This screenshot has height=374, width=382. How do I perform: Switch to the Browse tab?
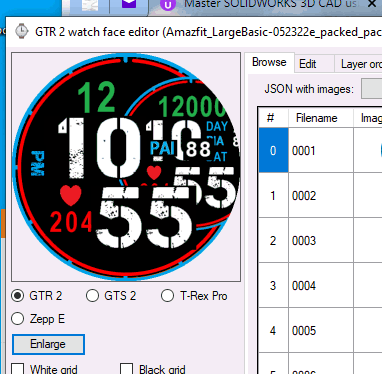pos(269,62)
